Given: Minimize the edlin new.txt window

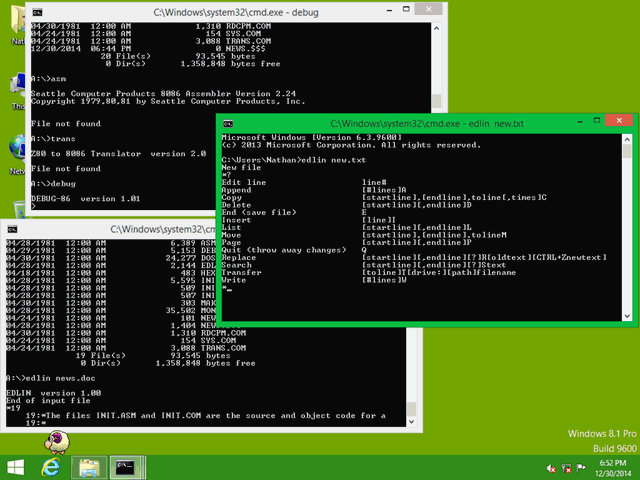Looking at the screenshot, I should point(580,122).
